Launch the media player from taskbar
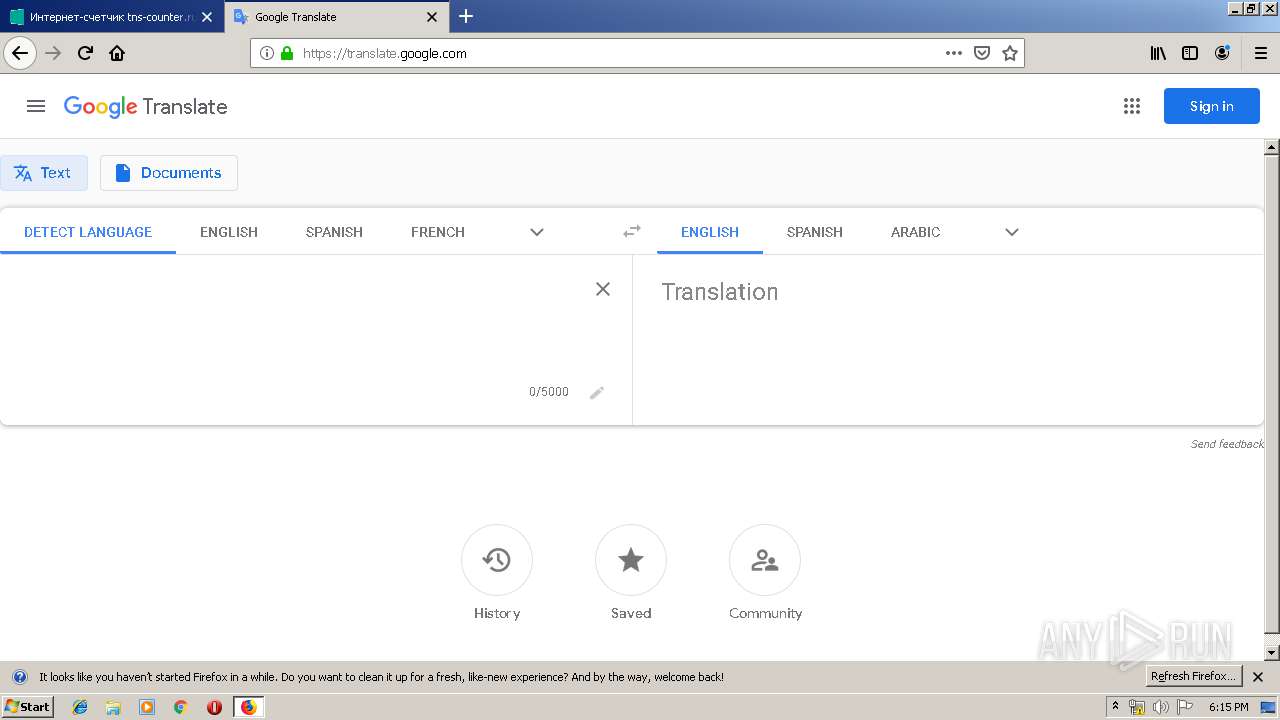 click(147, 707)
